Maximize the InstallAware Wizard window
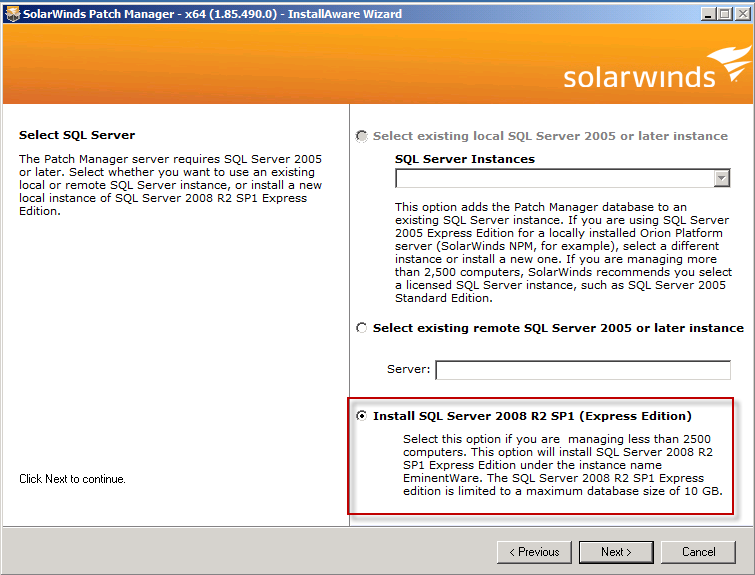Screen dimensions: 755x575 click(x=725, y=14)
